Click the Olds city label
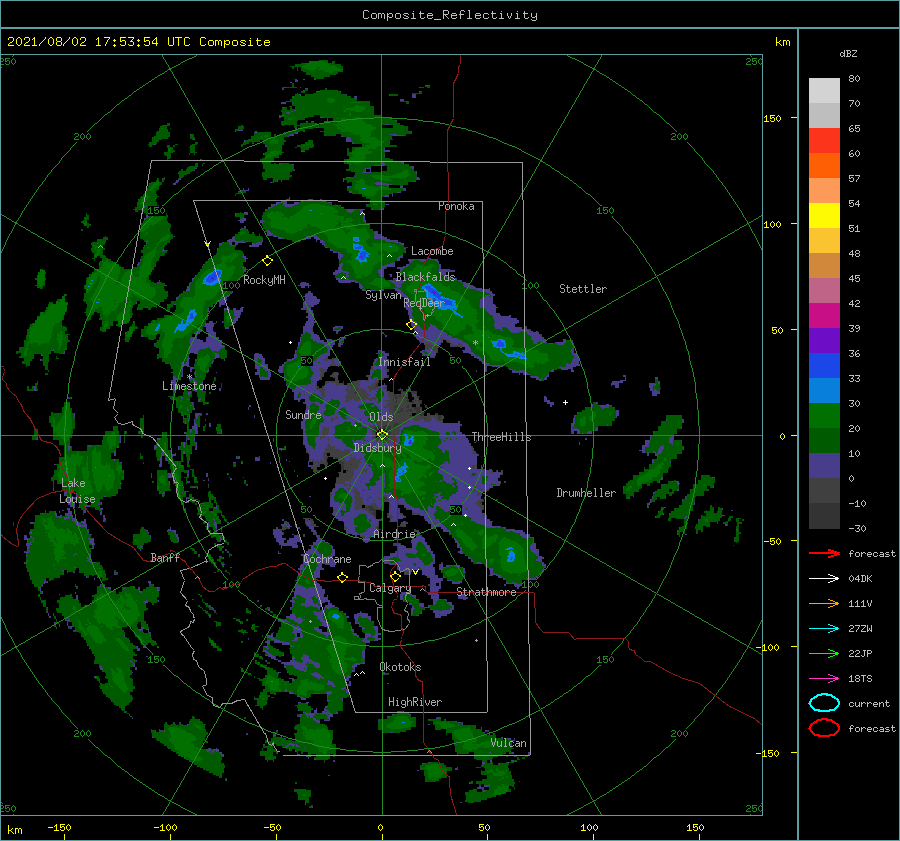The height and width of the screenshot is (841, 900). (381, 417)
